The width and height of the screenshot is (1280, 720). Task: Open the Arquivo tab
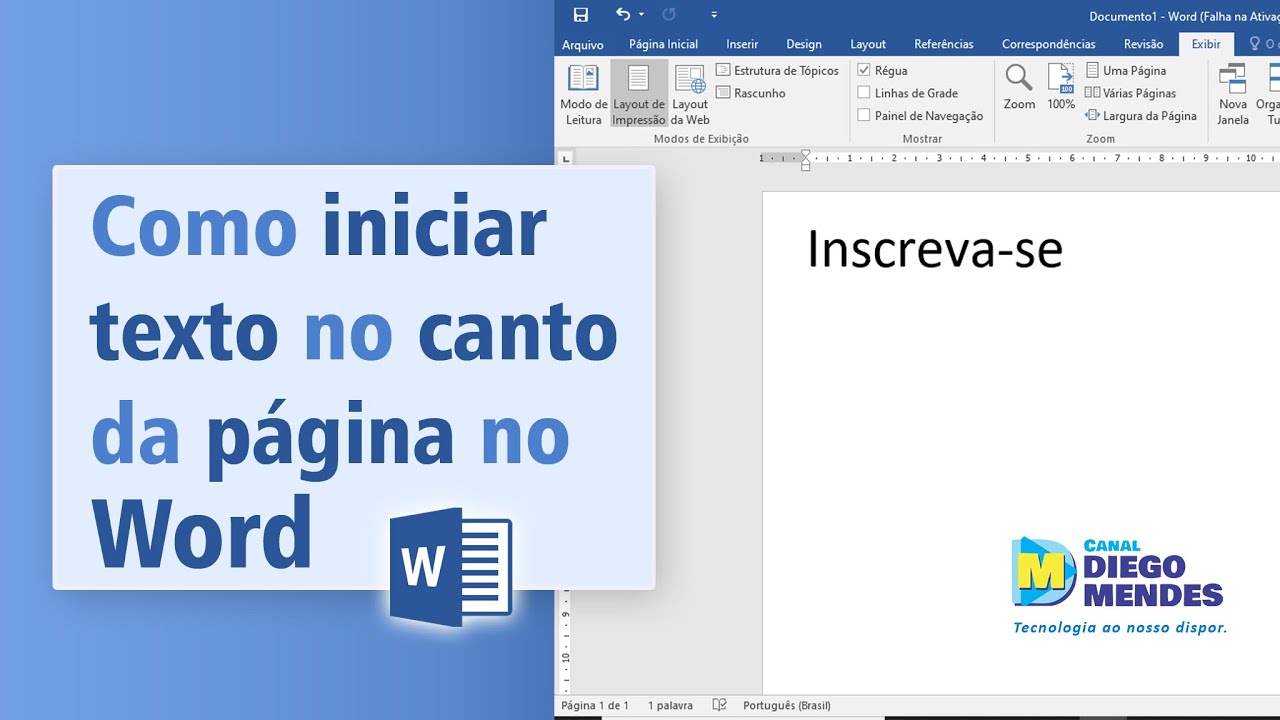(x=583, y=44)
